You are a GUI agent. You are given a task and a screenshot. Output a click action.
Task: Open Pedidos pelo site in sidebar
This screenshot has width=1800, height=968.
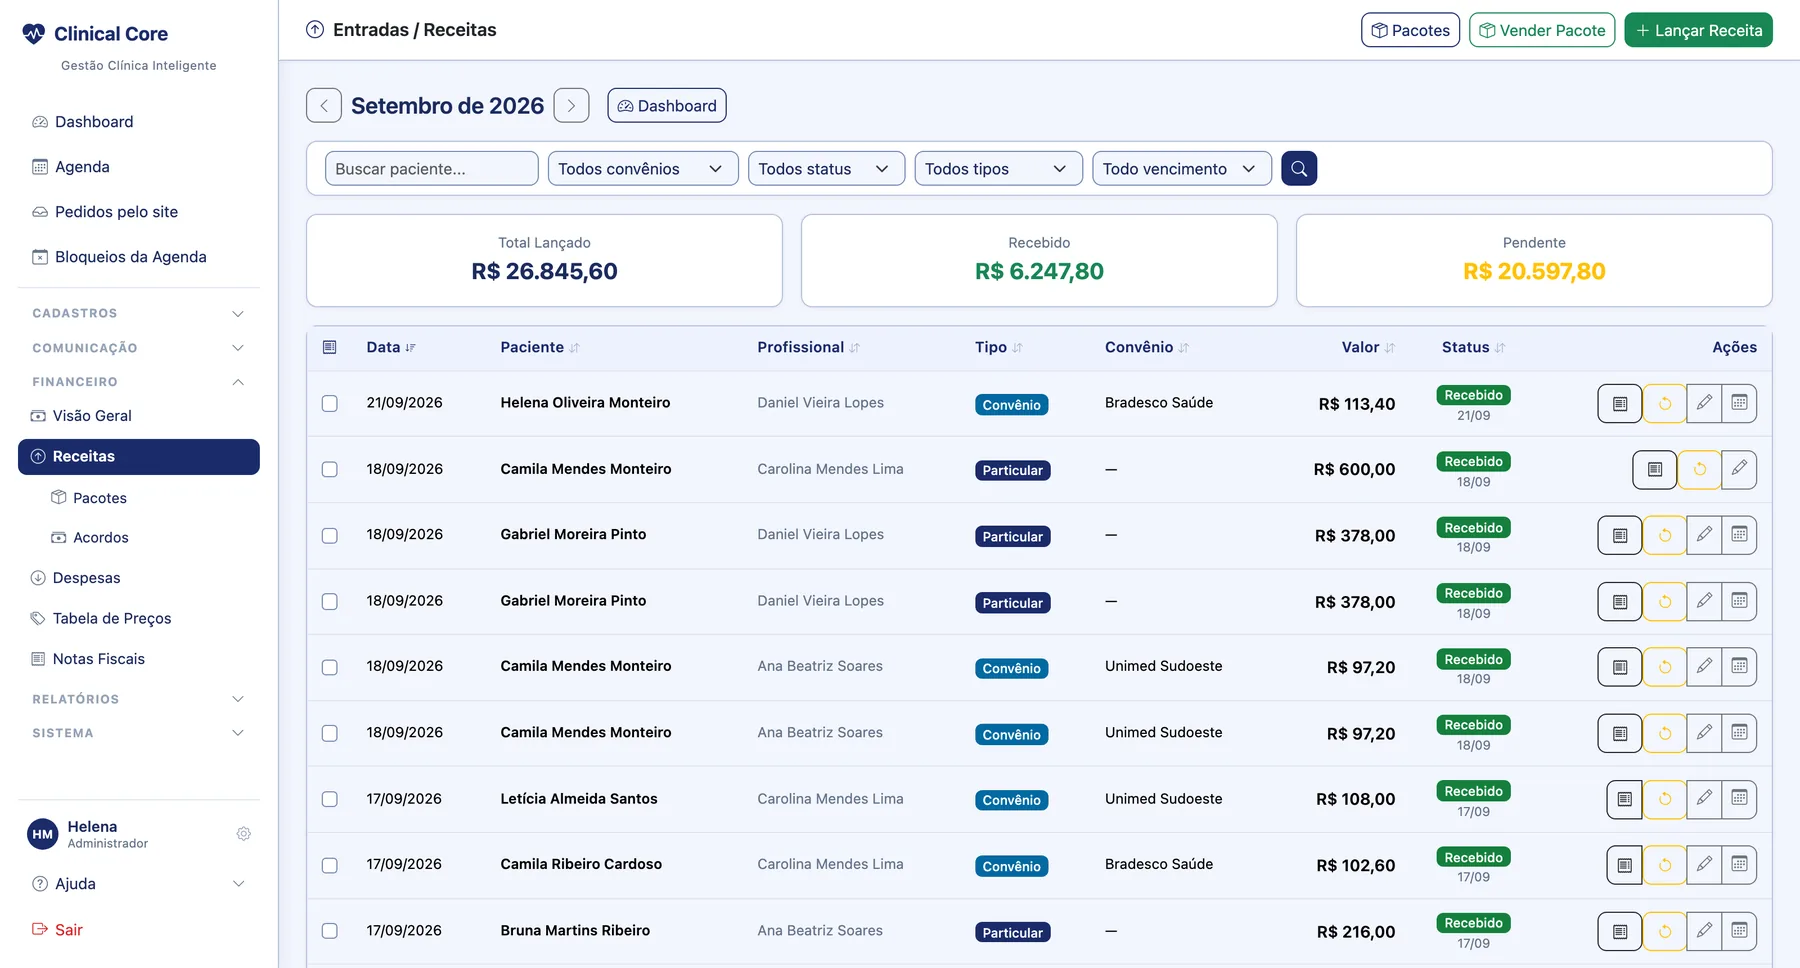click(138, 212)
